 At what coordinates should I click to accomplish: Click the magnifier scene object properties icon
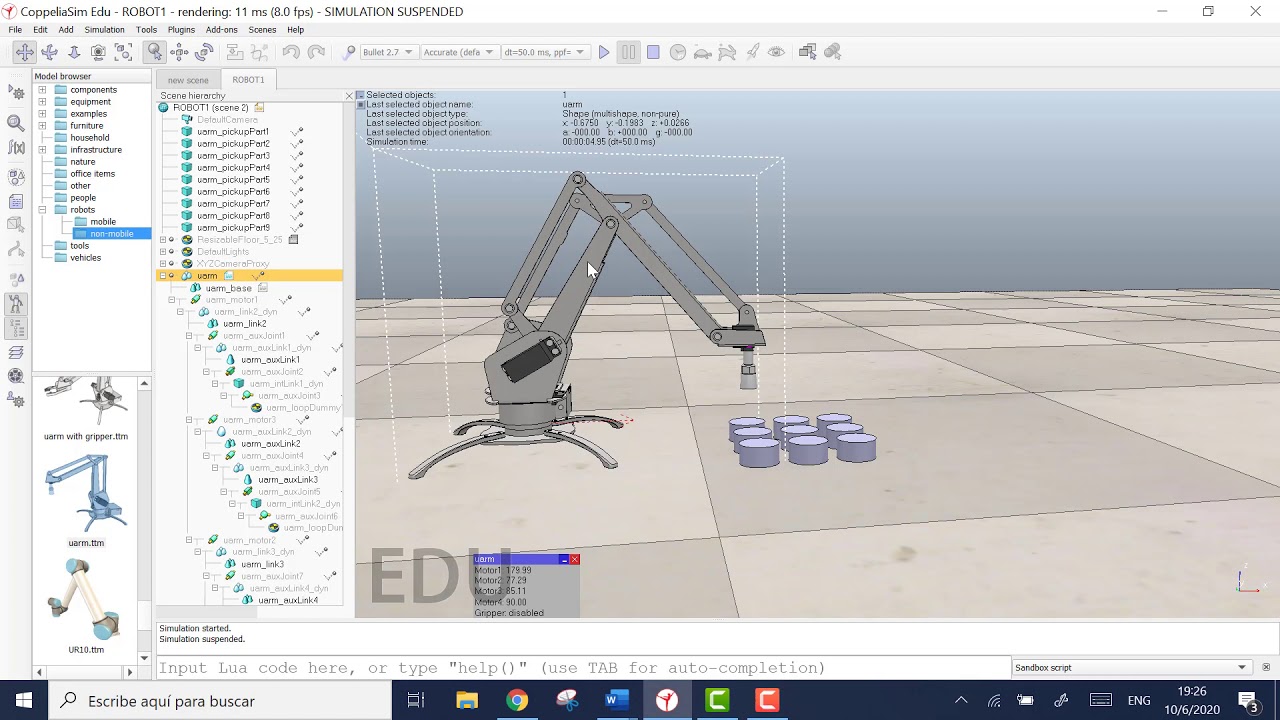16,123
